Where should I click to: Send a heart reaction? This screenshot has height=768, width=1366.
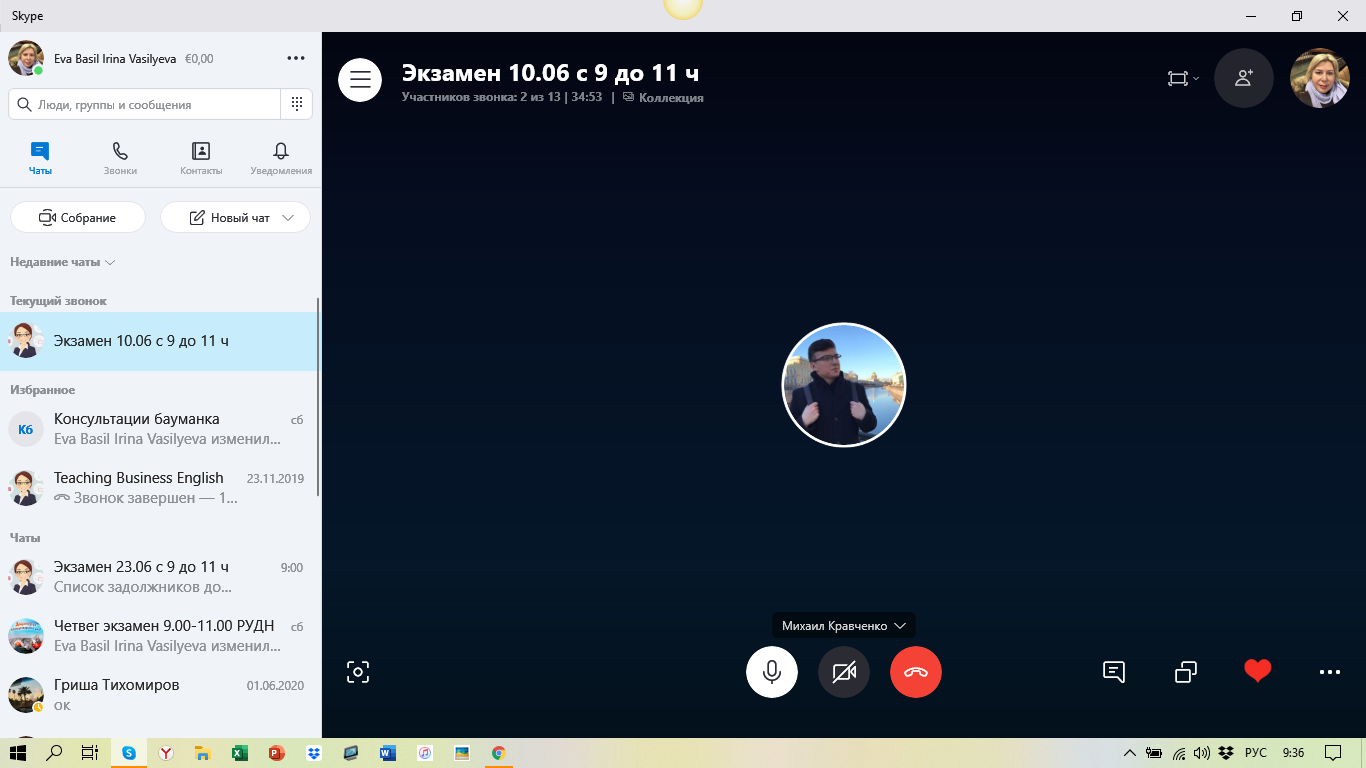click(x=1257, y=671)
